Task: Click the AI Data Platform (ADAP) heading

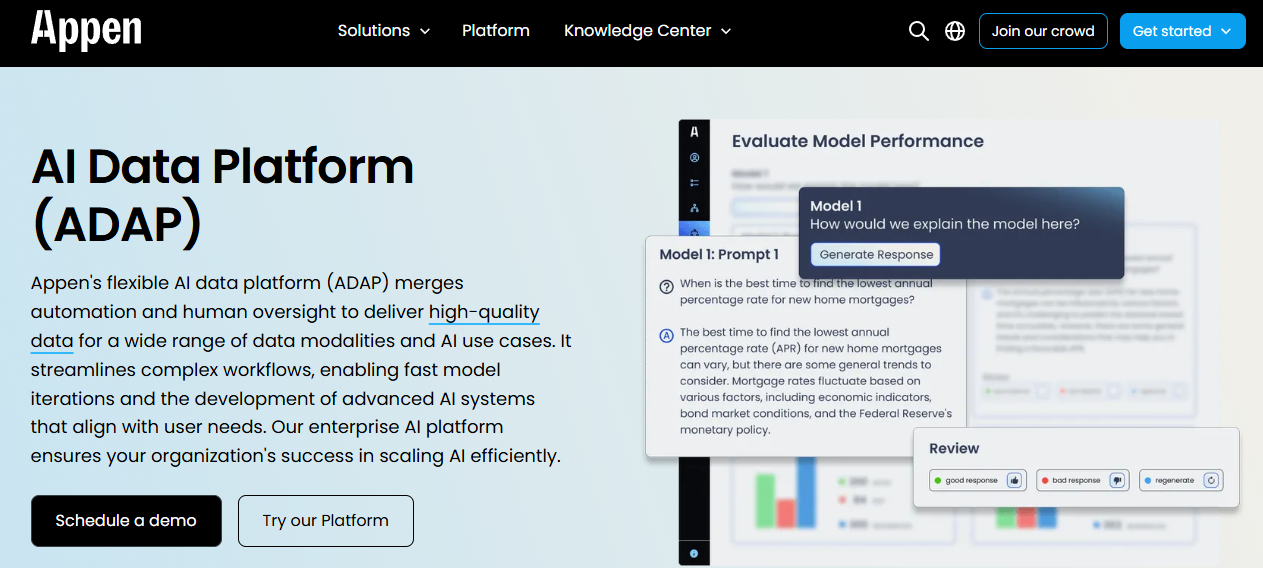Action: click(x=222, y=195)
